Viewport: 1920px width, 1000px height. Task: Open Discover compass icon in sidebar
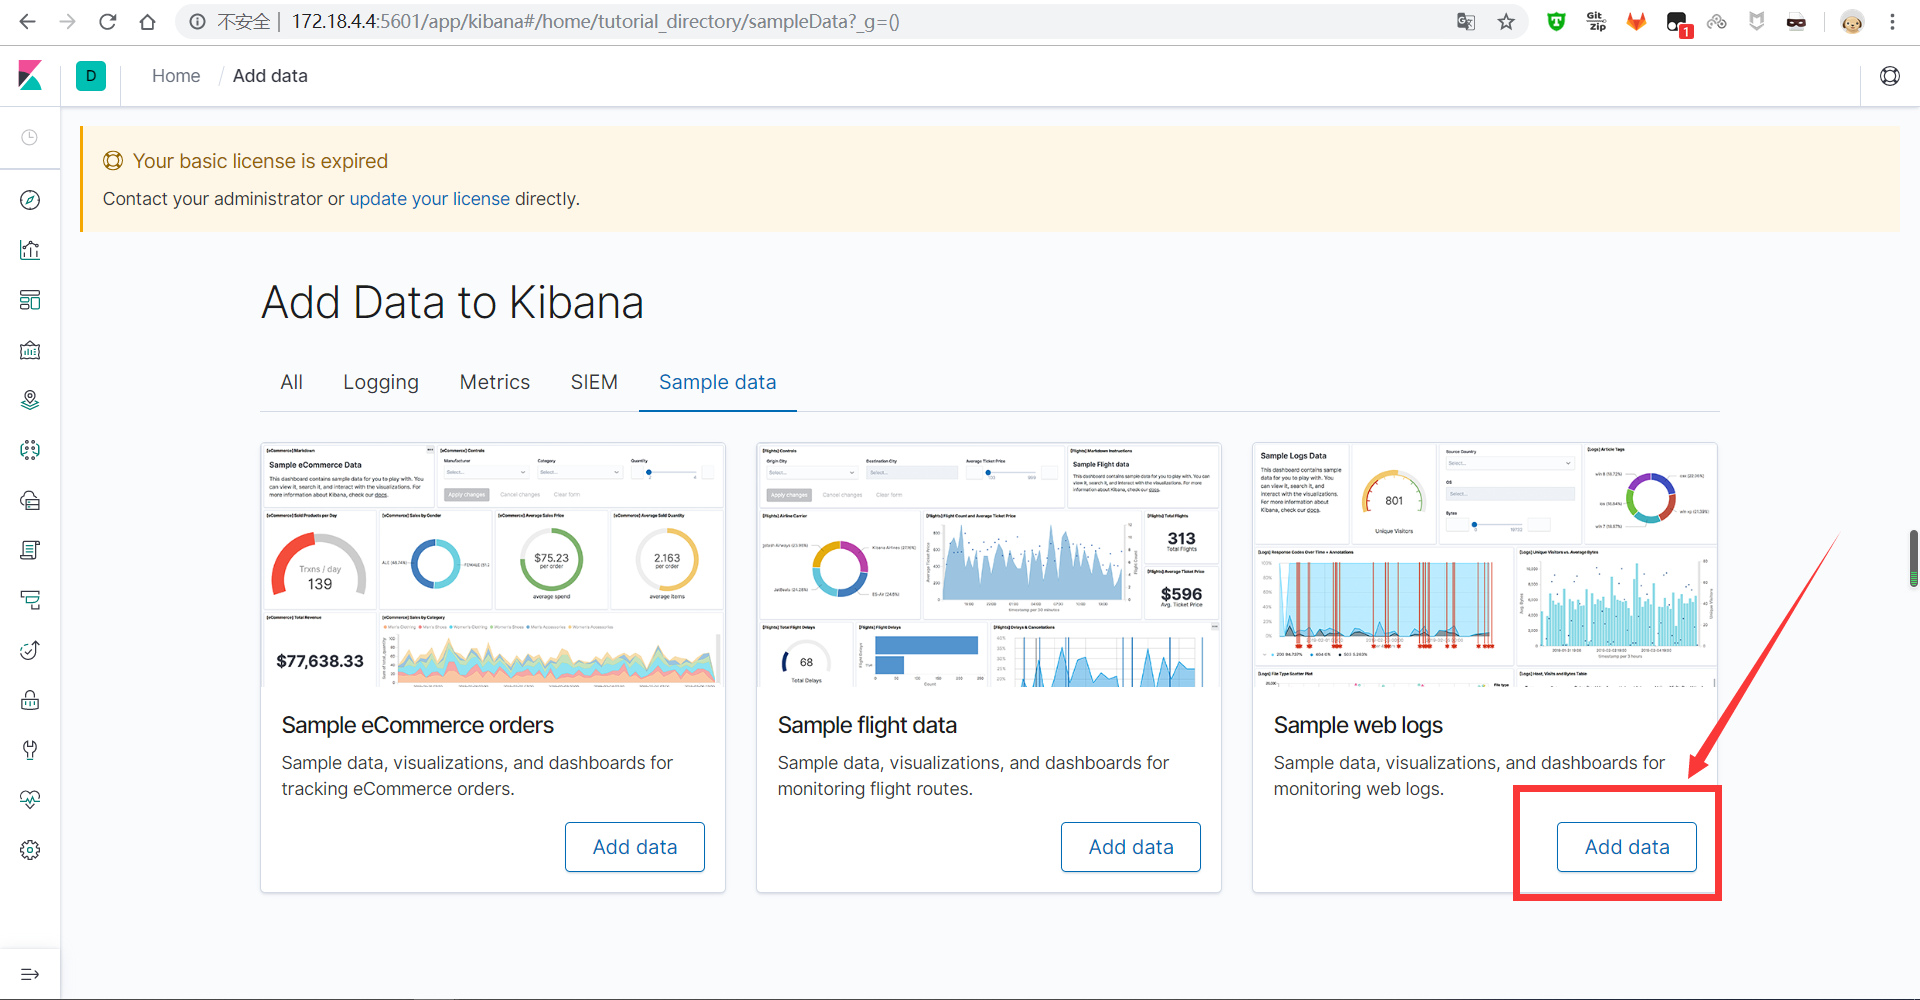(30, 200)
